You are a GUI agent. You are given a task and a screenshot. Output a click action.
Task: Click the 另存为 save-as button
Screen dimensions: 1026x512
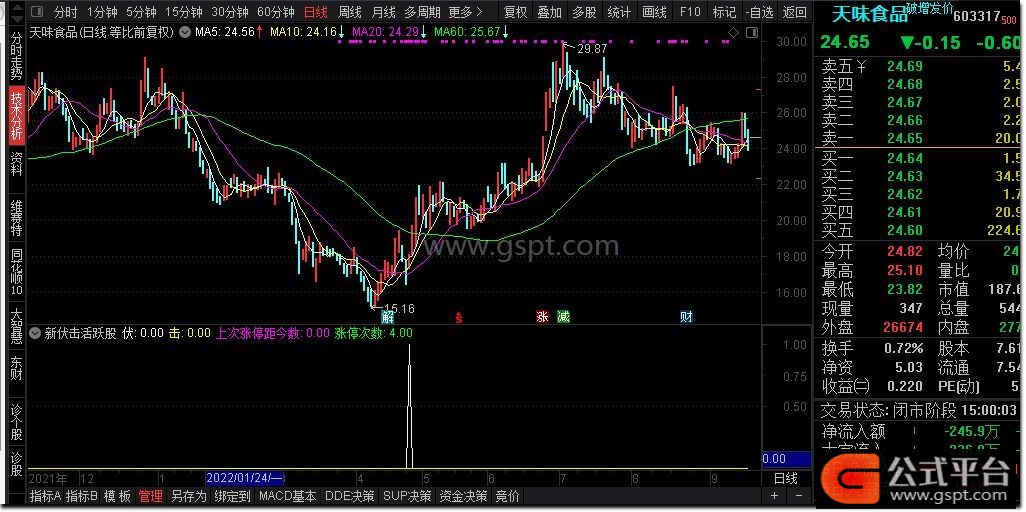point(188,496)
